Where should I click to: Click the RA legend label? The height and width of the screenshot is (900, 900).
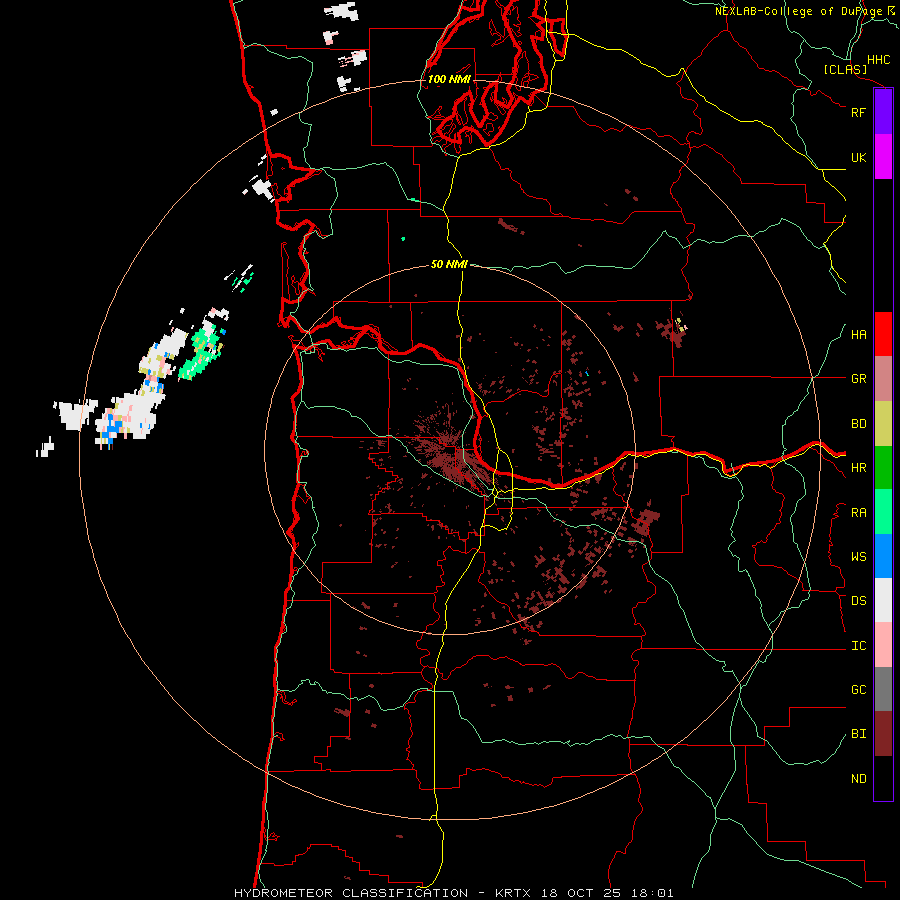(859, 513)
